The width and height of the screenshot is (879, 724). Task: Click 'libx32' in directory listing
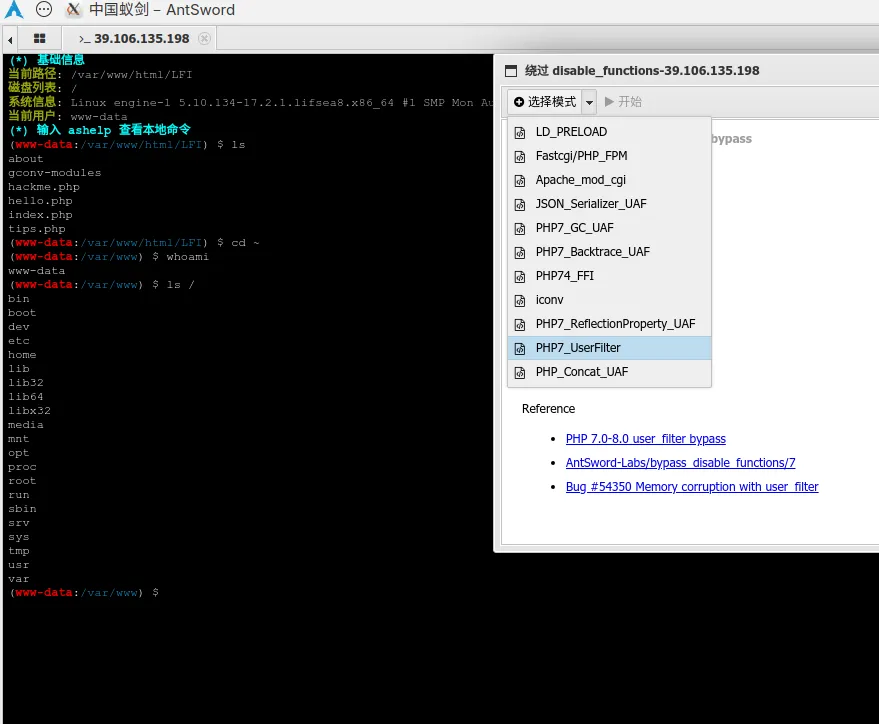tap(29, 411)
